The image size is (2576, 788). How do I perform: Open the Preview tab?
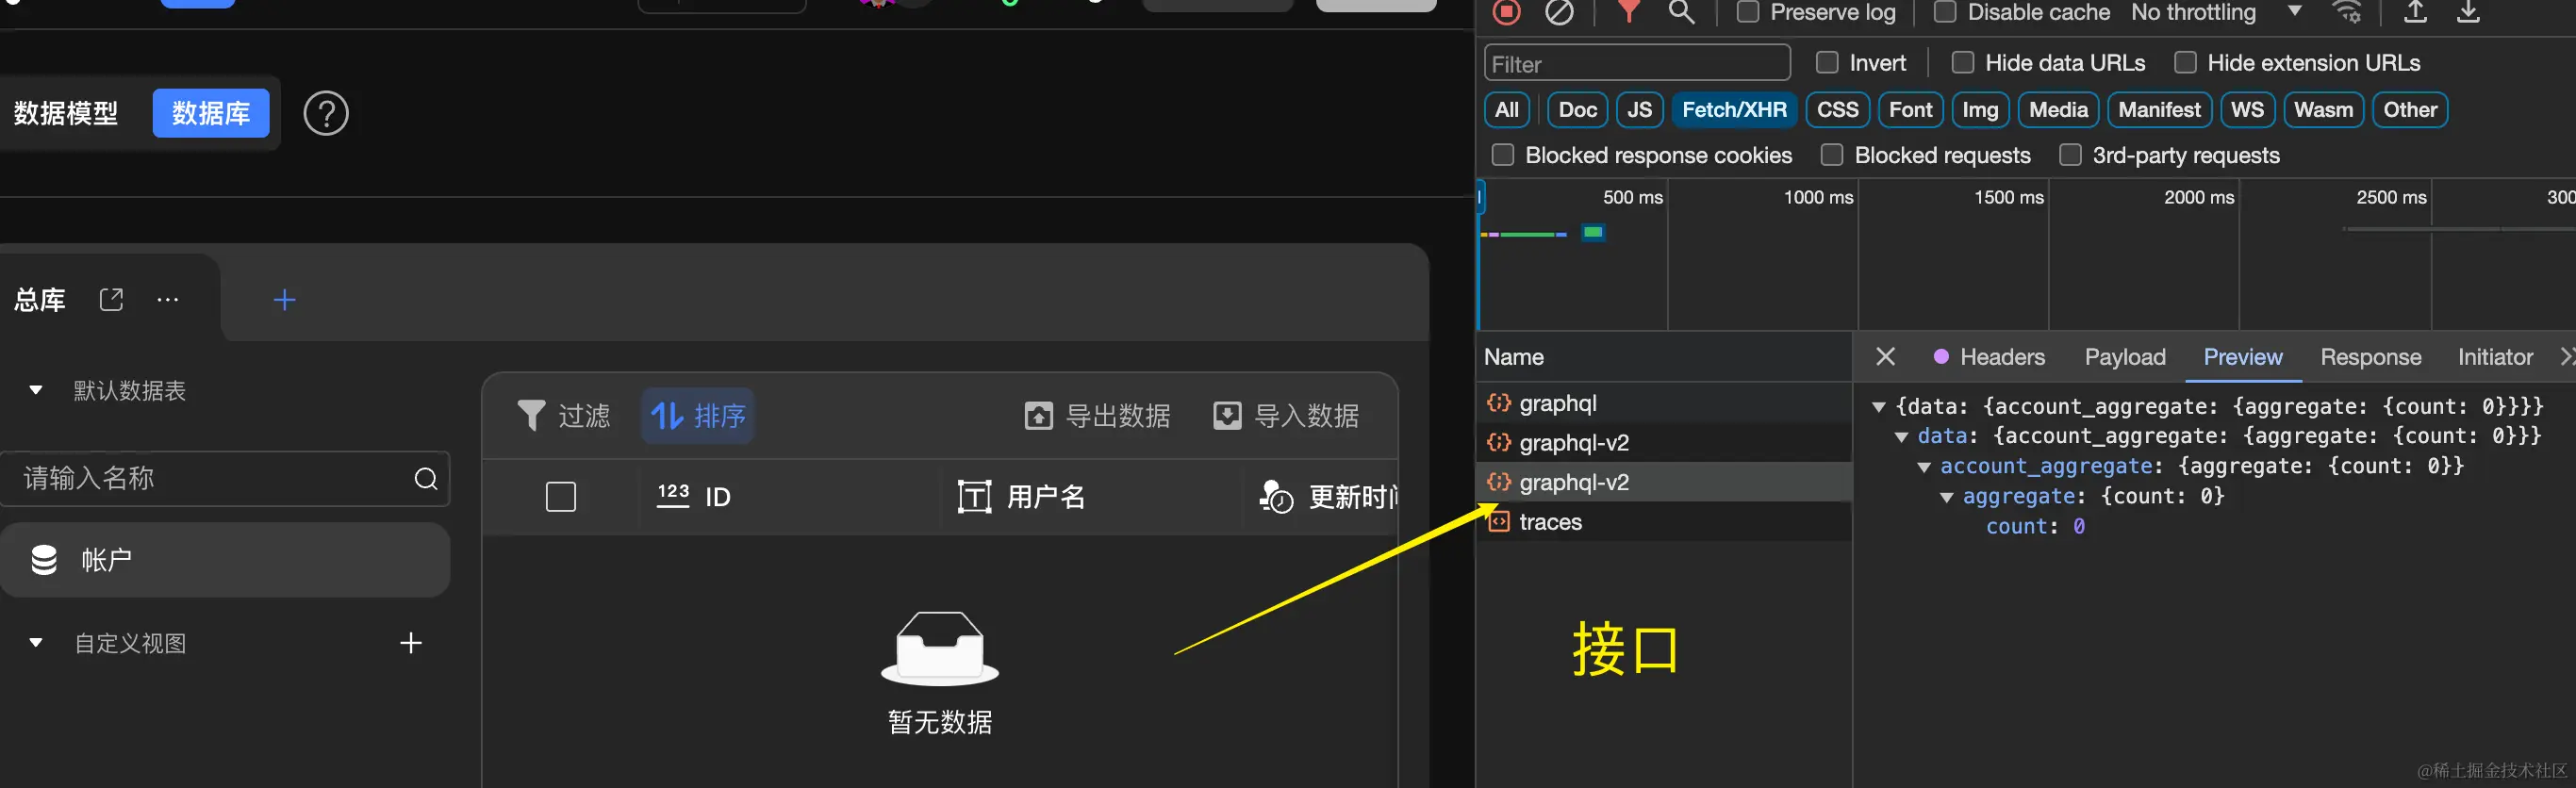[2243, 357]
